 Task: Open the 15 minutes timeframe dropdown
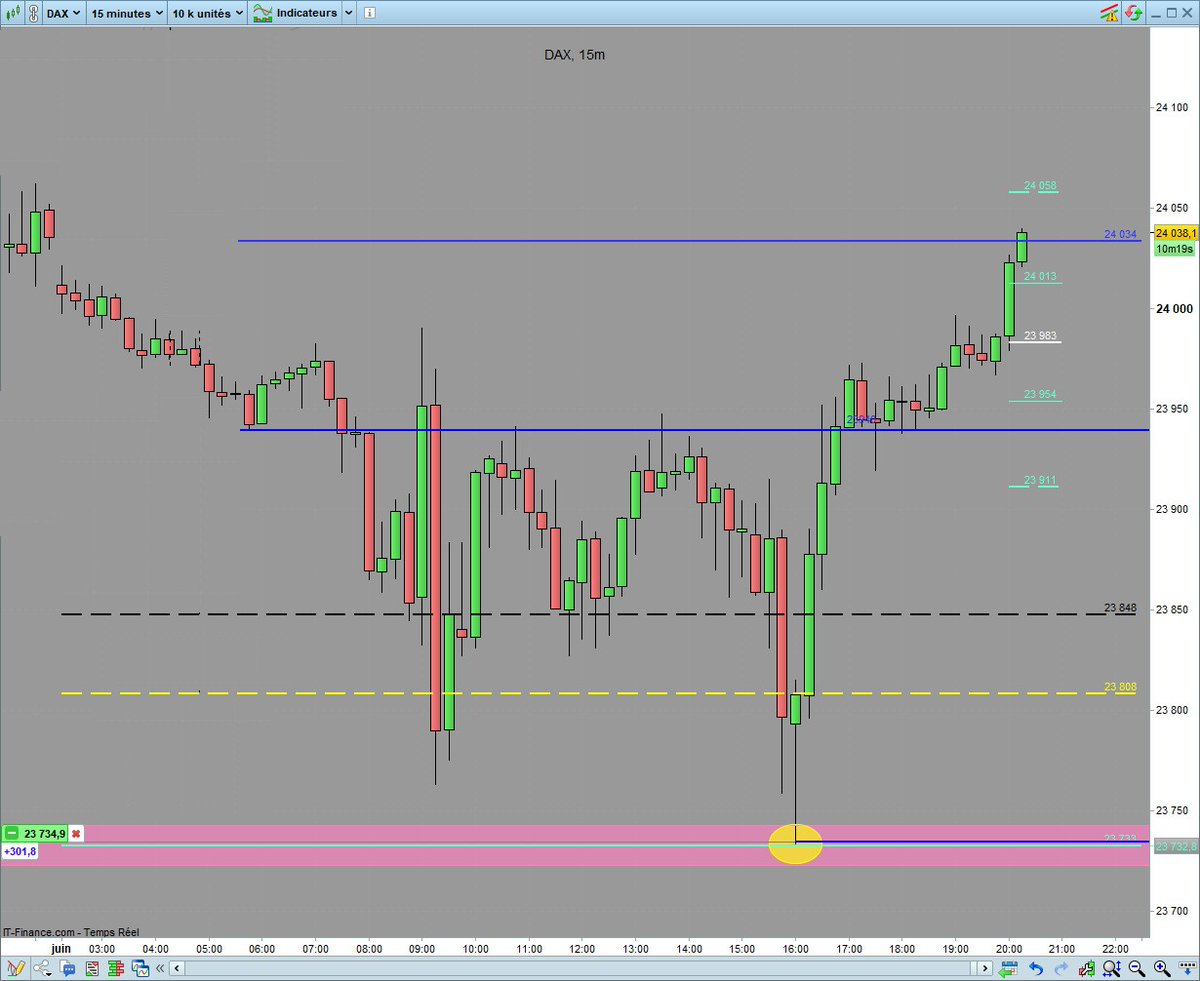pyautogui.click(x=127, y=13)
